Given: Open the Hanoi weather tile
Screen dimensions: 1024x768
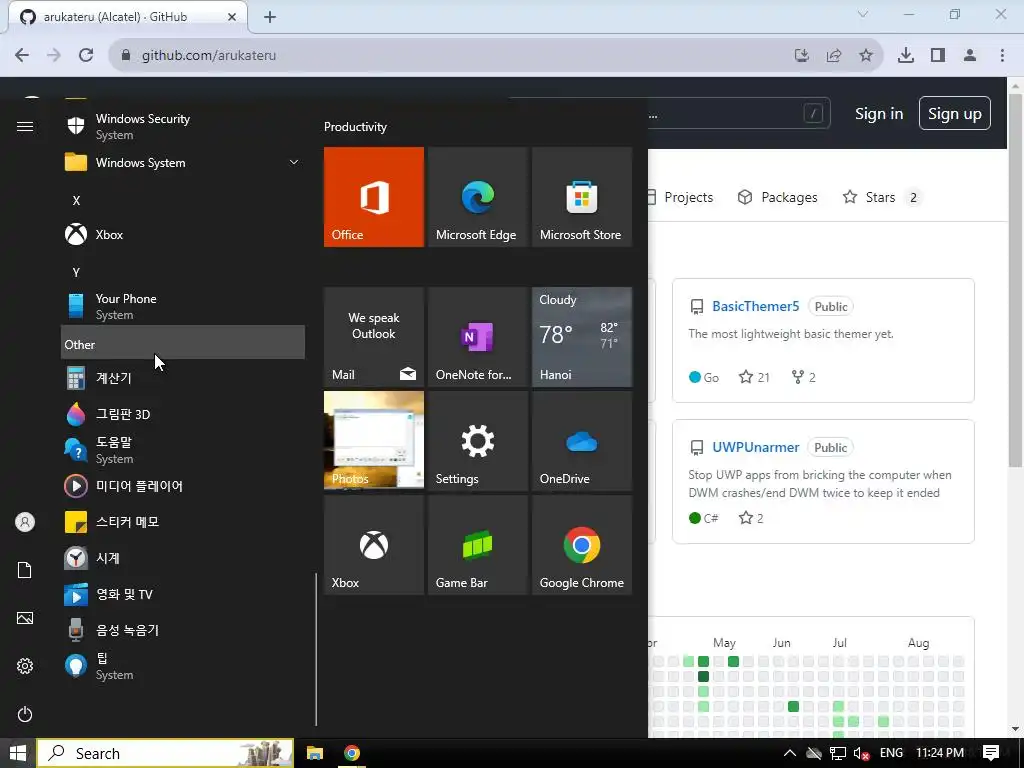Looking at the screenshot, I should pyautogui.click(x=582, y=337).
